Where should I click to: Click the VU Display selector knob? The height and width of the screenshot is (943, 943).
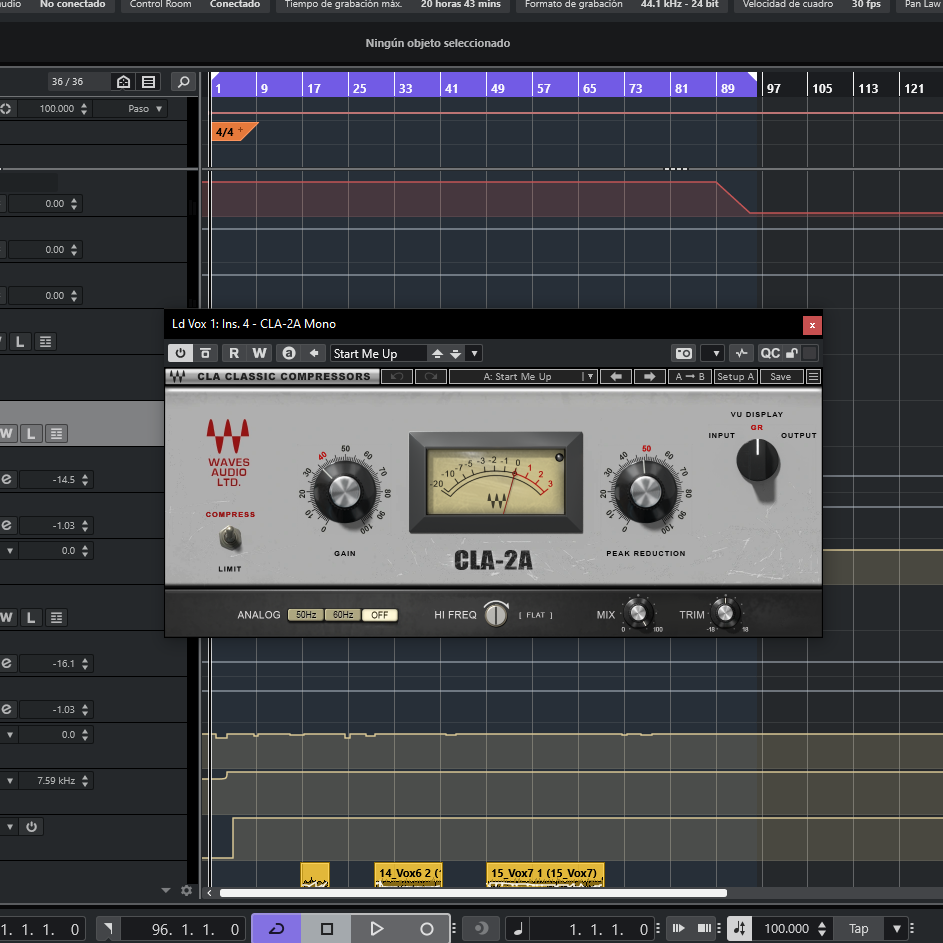coord(758,460)
